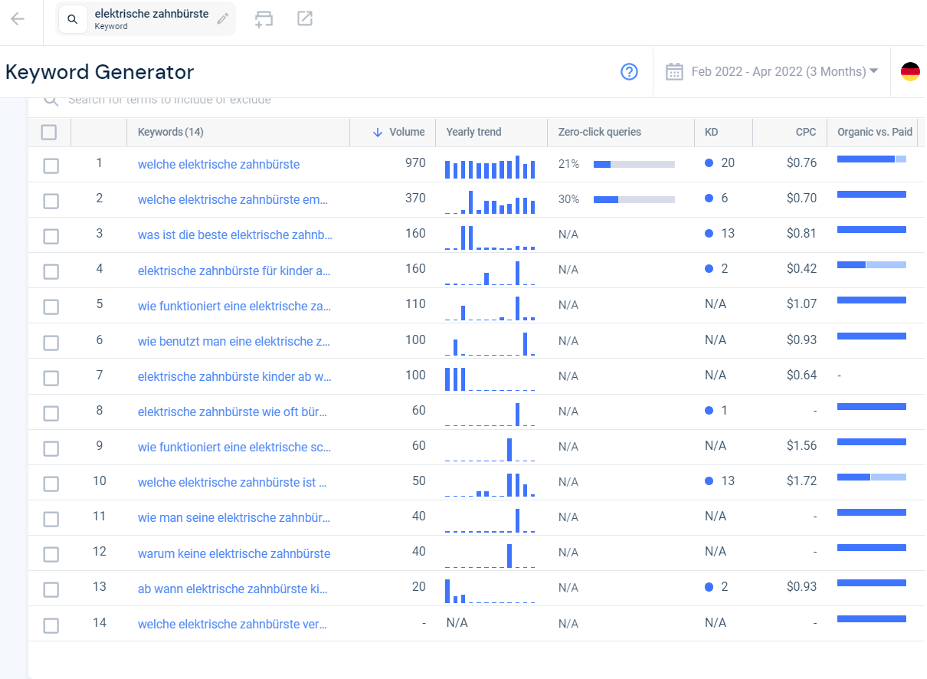This screenshot has height=679, width=927.
Task: Sort by Organic vs. Paid header
Action: (874, 132)
